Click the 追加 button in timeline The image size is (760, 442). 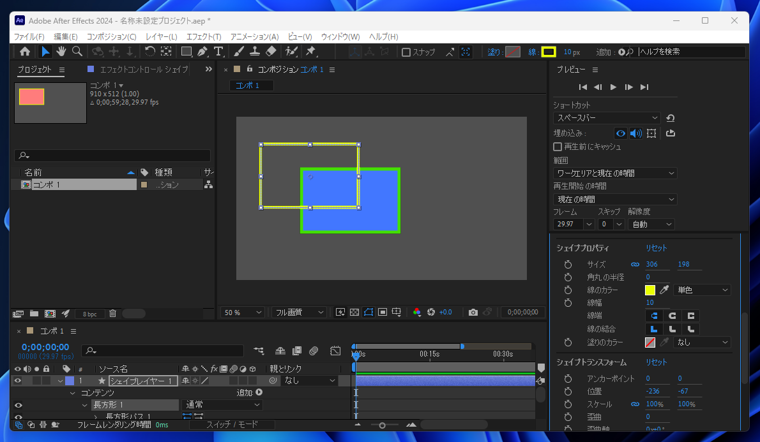[x=250, y=393]
